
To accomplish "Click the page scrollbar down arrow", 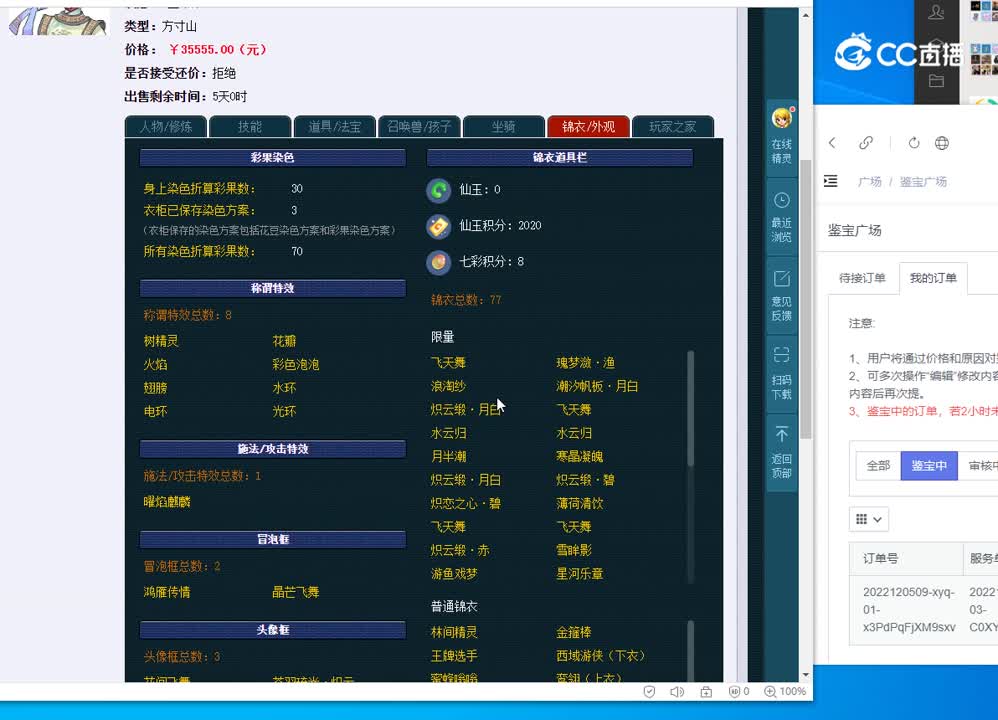I will (x=806, y=675).
